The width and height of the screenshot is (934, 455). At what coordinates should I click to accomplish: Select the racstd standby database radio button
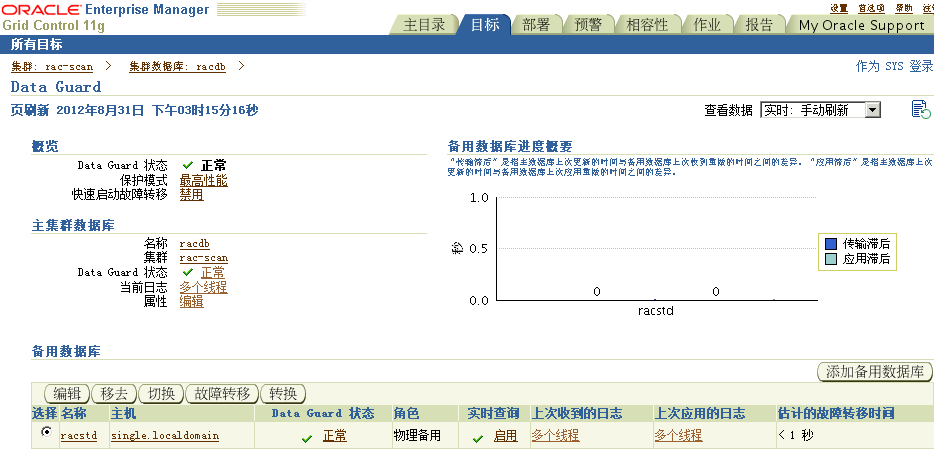46,432
